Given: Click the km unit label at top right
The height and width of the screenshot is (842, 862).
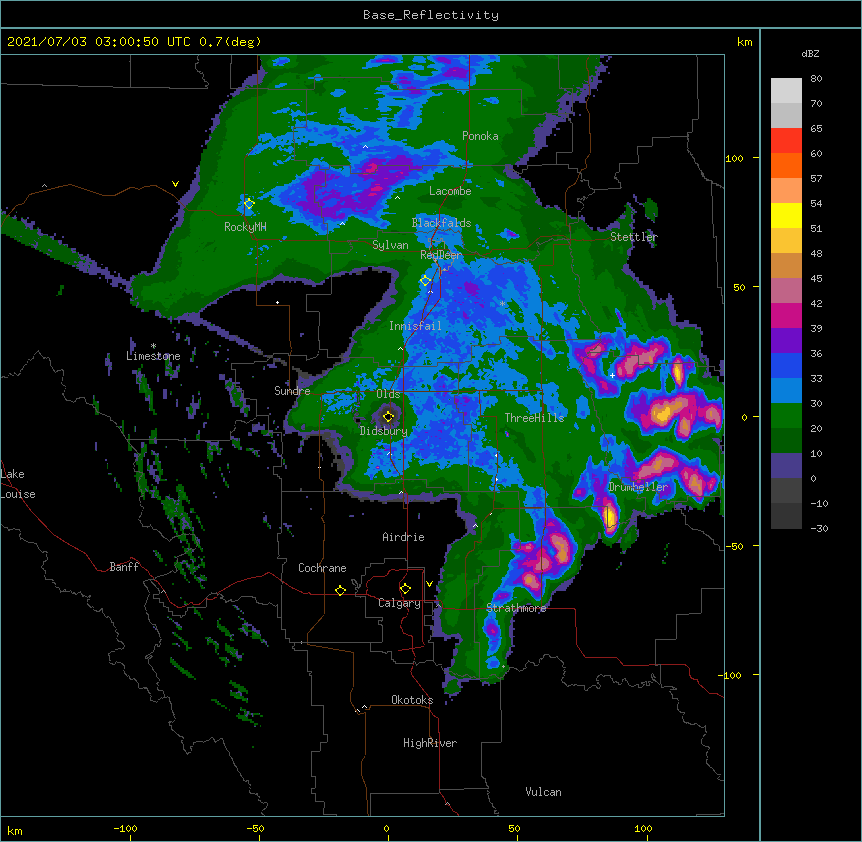Looking at the screenshot, I should 744,42.
